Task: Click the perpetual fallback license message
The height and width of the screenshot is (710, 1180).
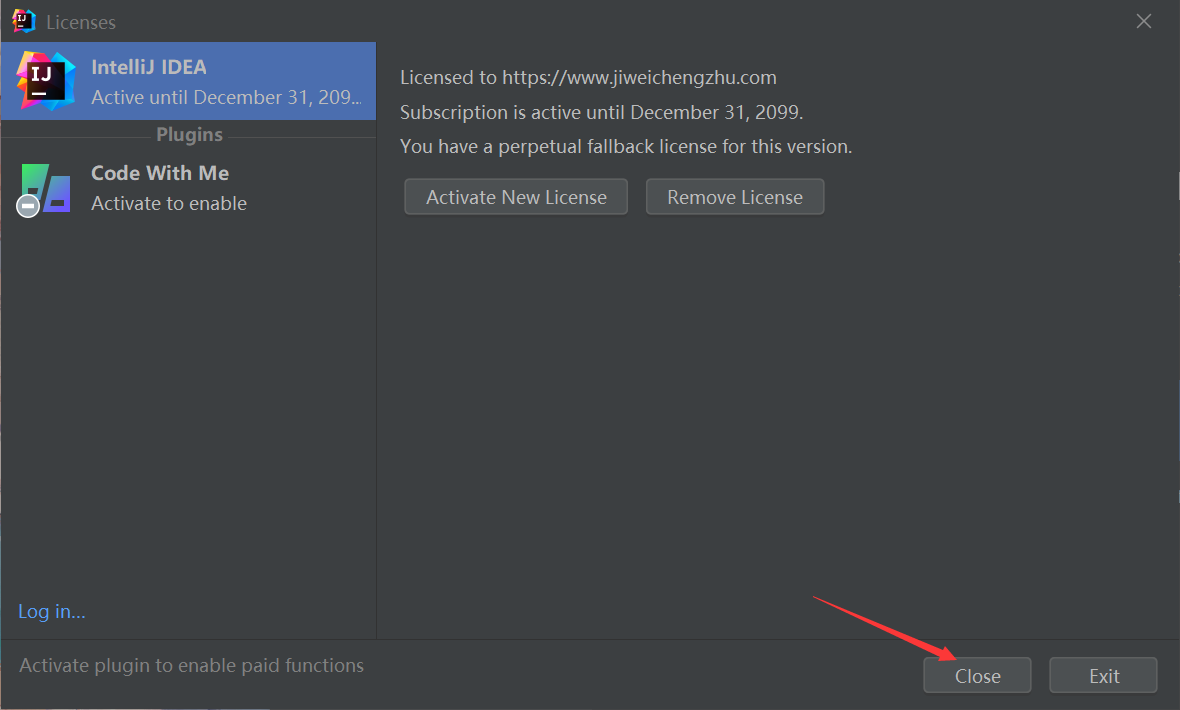Action: [626, 146]
